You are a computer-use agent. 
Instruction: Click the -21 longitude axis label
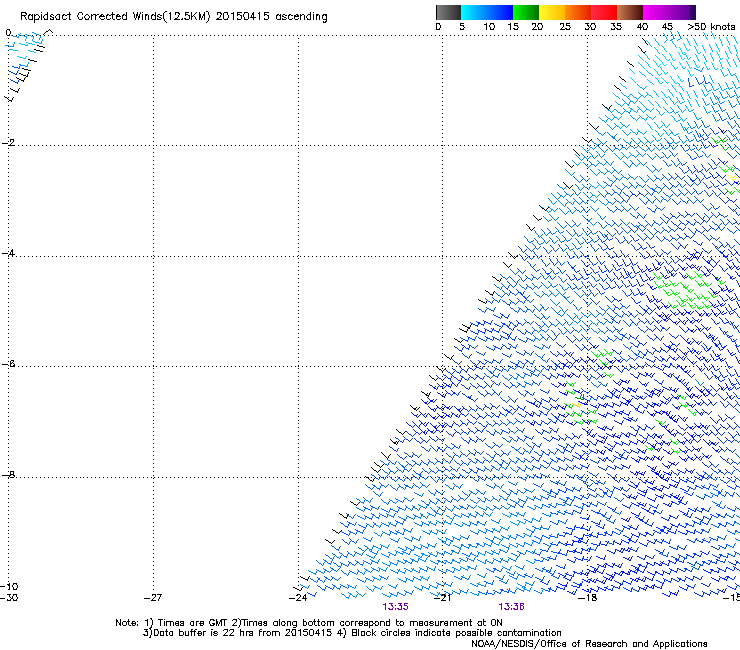coord(442,598)
